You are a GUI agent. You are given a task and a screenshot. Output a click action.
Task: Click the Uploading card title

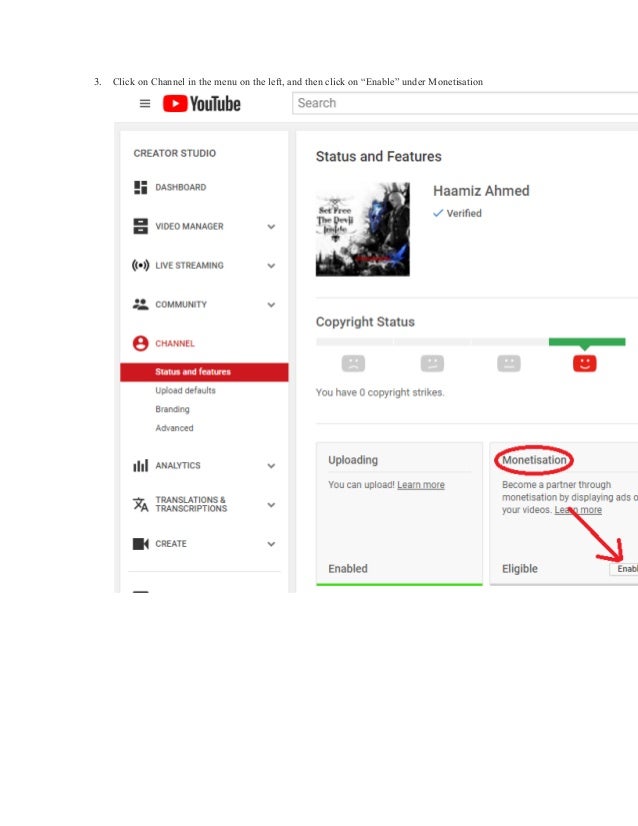coord(353,460)
